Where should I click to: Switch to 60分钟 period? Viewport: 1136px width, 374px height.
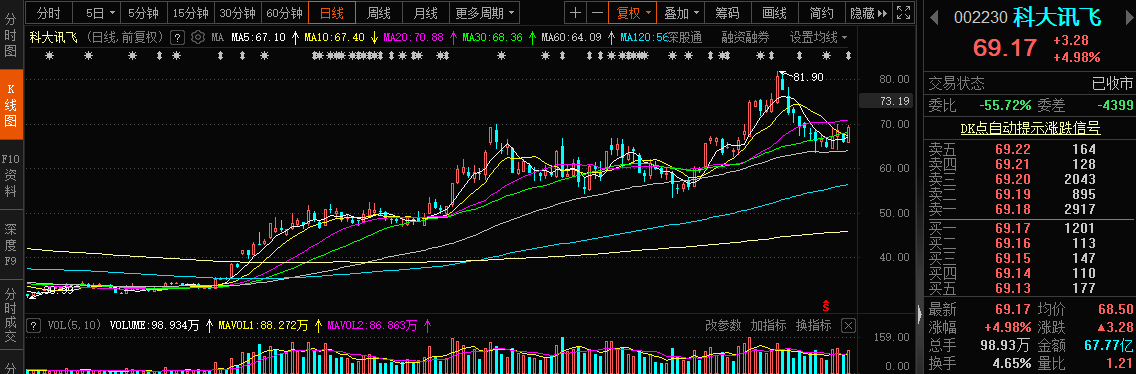pyautogui.click(x=284, y=12)
